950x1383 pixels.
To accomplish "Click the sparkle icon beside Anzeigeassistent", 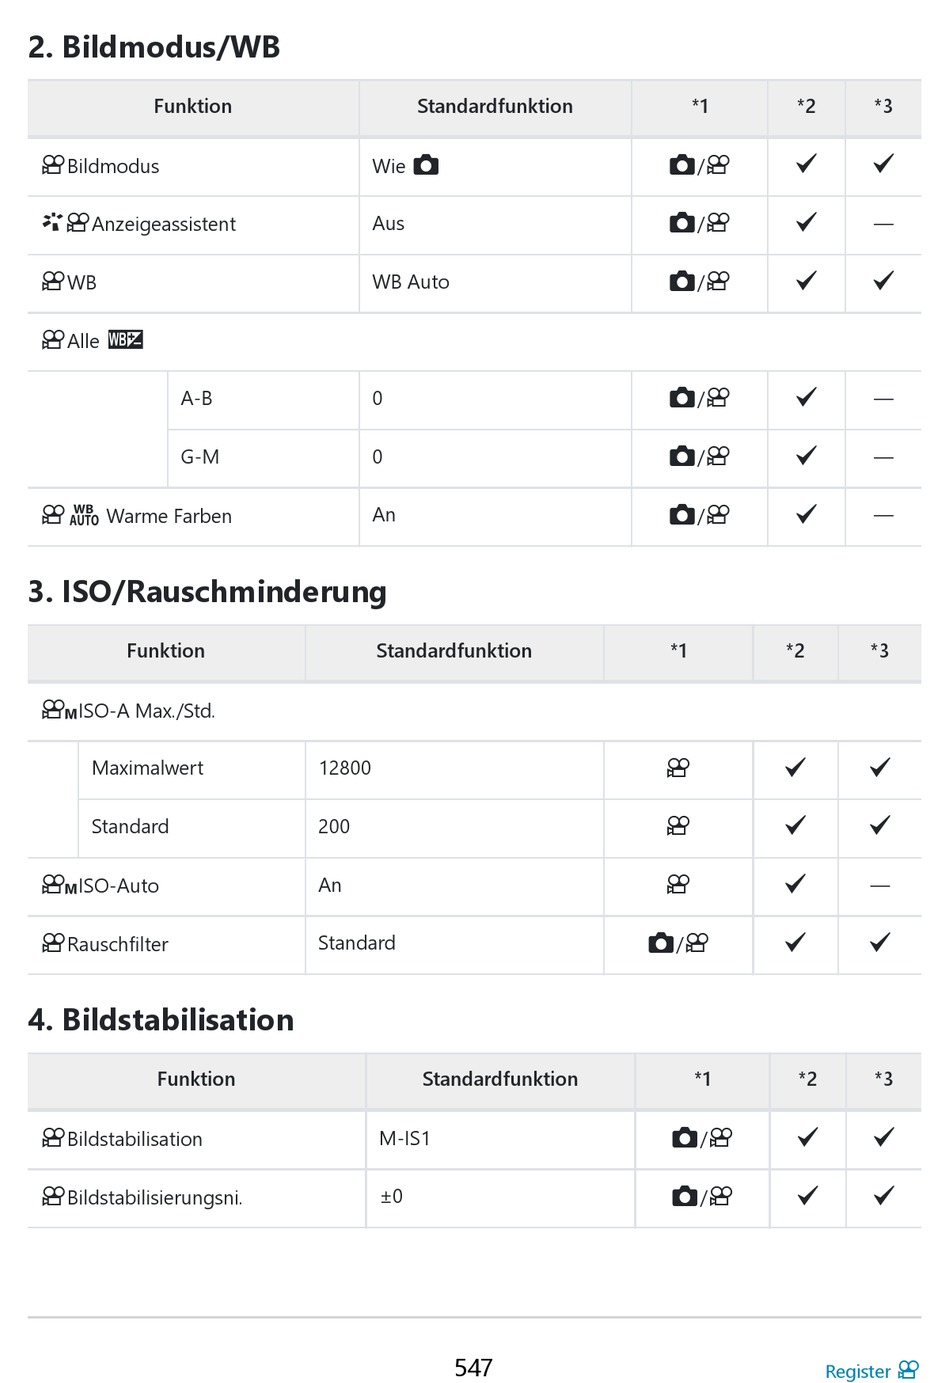I will pos(51,222).
